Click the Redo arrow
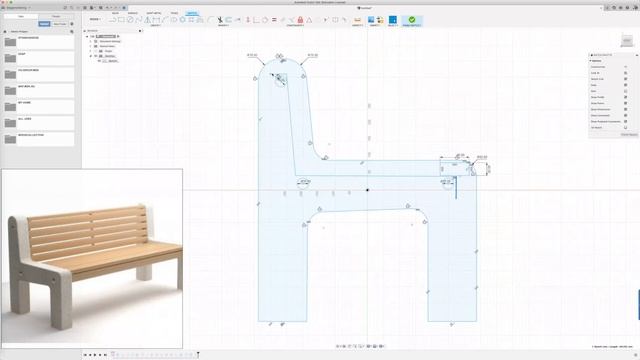Viewport: 640px width, 360px height. [116, 8]
